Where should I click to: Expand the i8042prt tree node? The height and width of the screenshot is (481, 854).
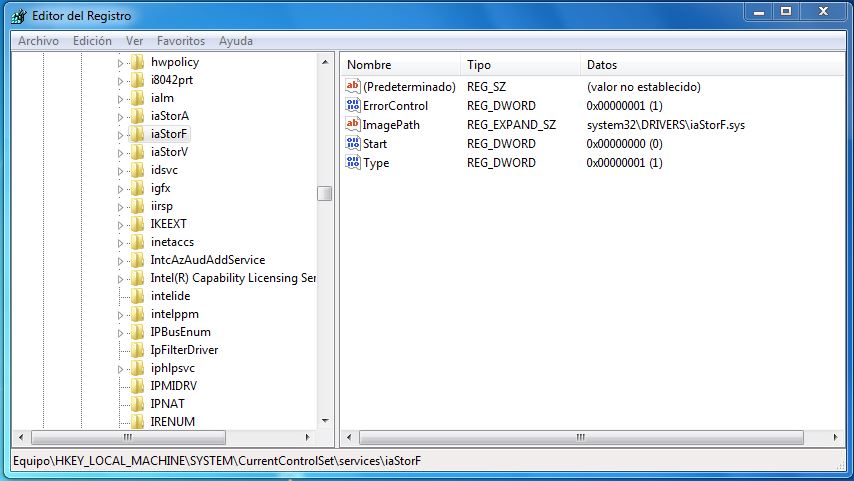pos(120,81)
